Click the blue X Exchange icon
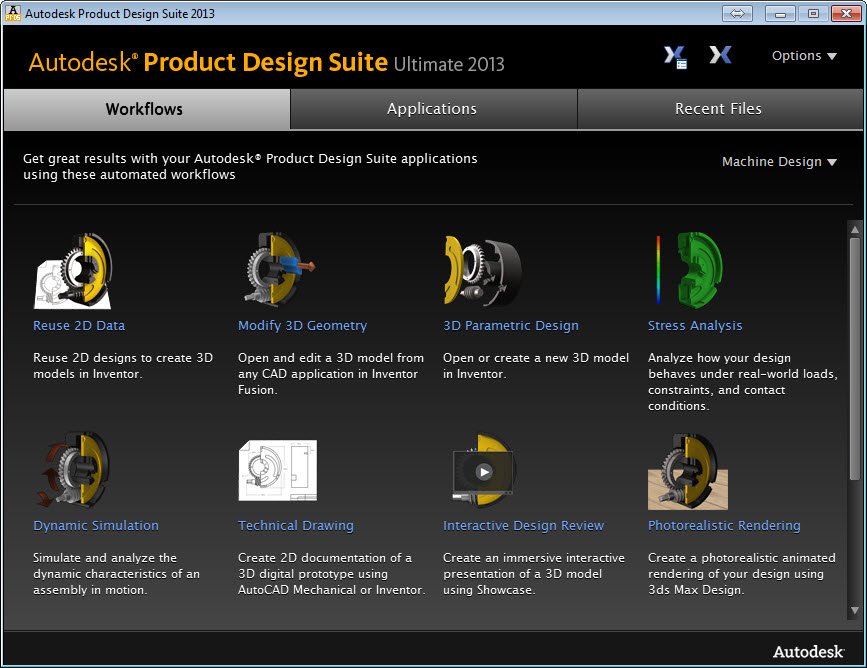The image size is (867, 668). click(x=720, y=55)
